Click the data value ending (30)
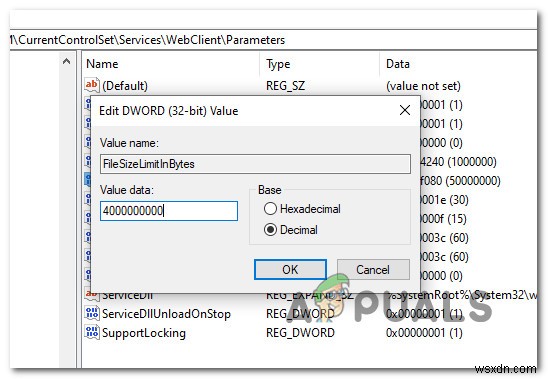The height and width of the screenshot is (379, 548). (x=444, y=200)
